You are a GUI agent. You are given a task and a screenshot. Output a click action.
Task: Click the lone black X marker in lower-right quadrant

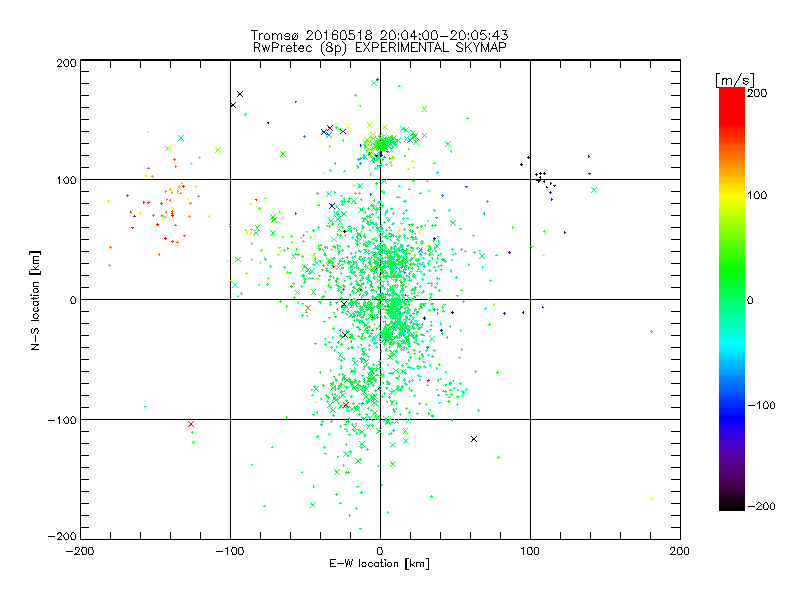(x=474, y=439)
